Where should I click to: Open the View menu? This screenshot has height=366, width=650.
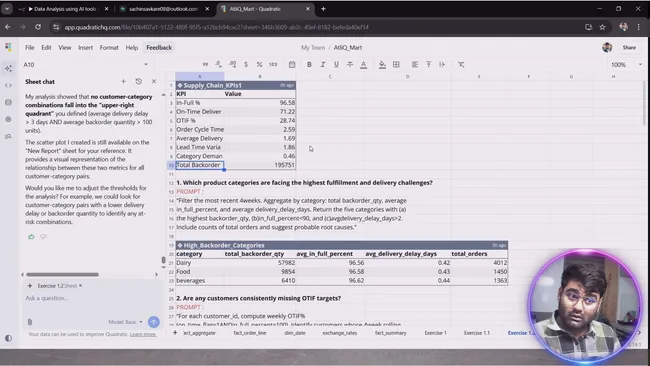(x=64, y=48)
